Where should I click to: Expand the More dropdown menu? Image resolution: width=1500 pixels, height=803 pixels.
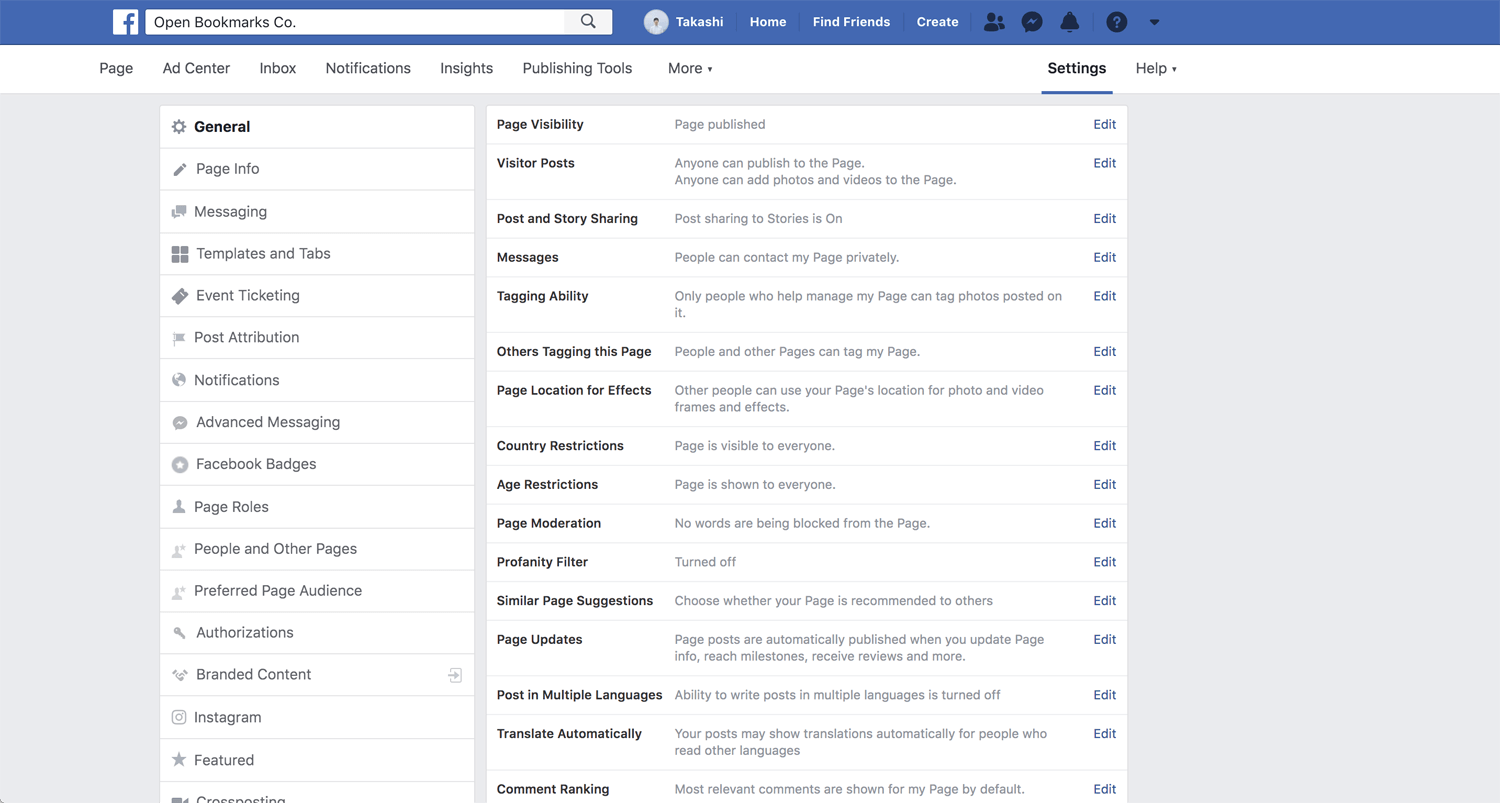690,68
